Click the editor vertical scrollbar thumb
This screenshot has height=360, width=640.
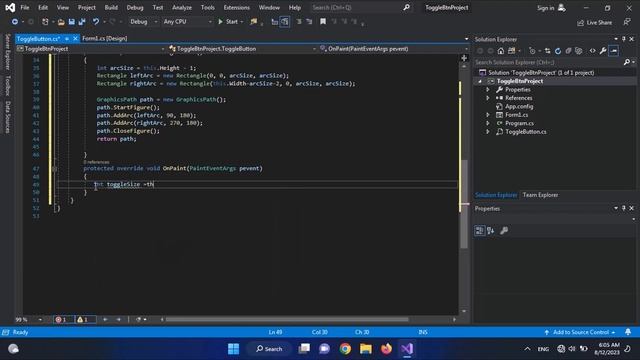pyautogui.click(x=464, y=203)
